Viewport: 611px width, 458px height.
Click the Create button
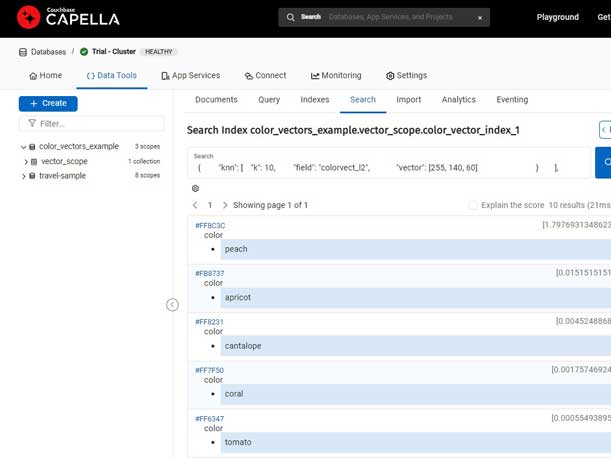pyautogui.click(x=48, y=103)
